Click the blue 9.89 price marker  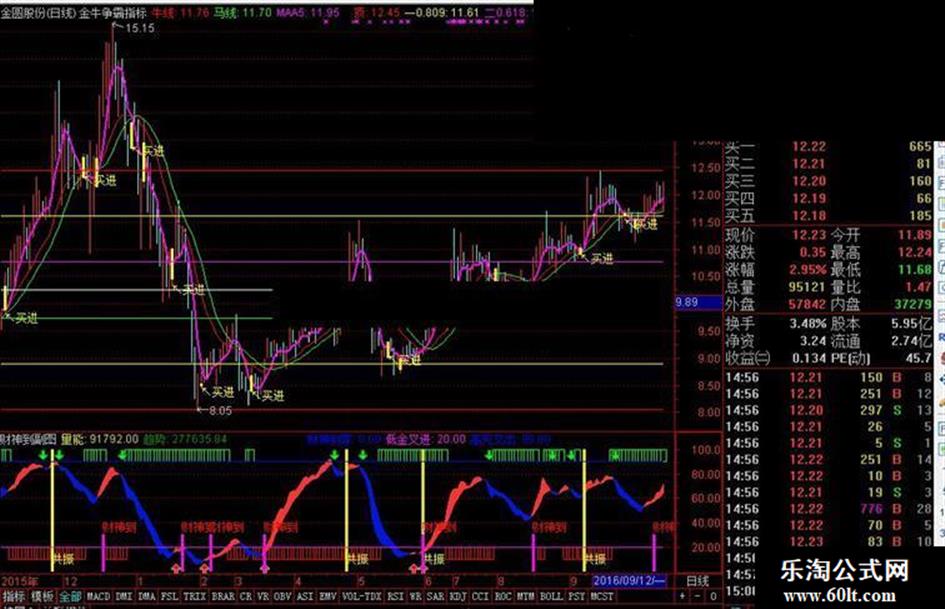tap(698, 303)
